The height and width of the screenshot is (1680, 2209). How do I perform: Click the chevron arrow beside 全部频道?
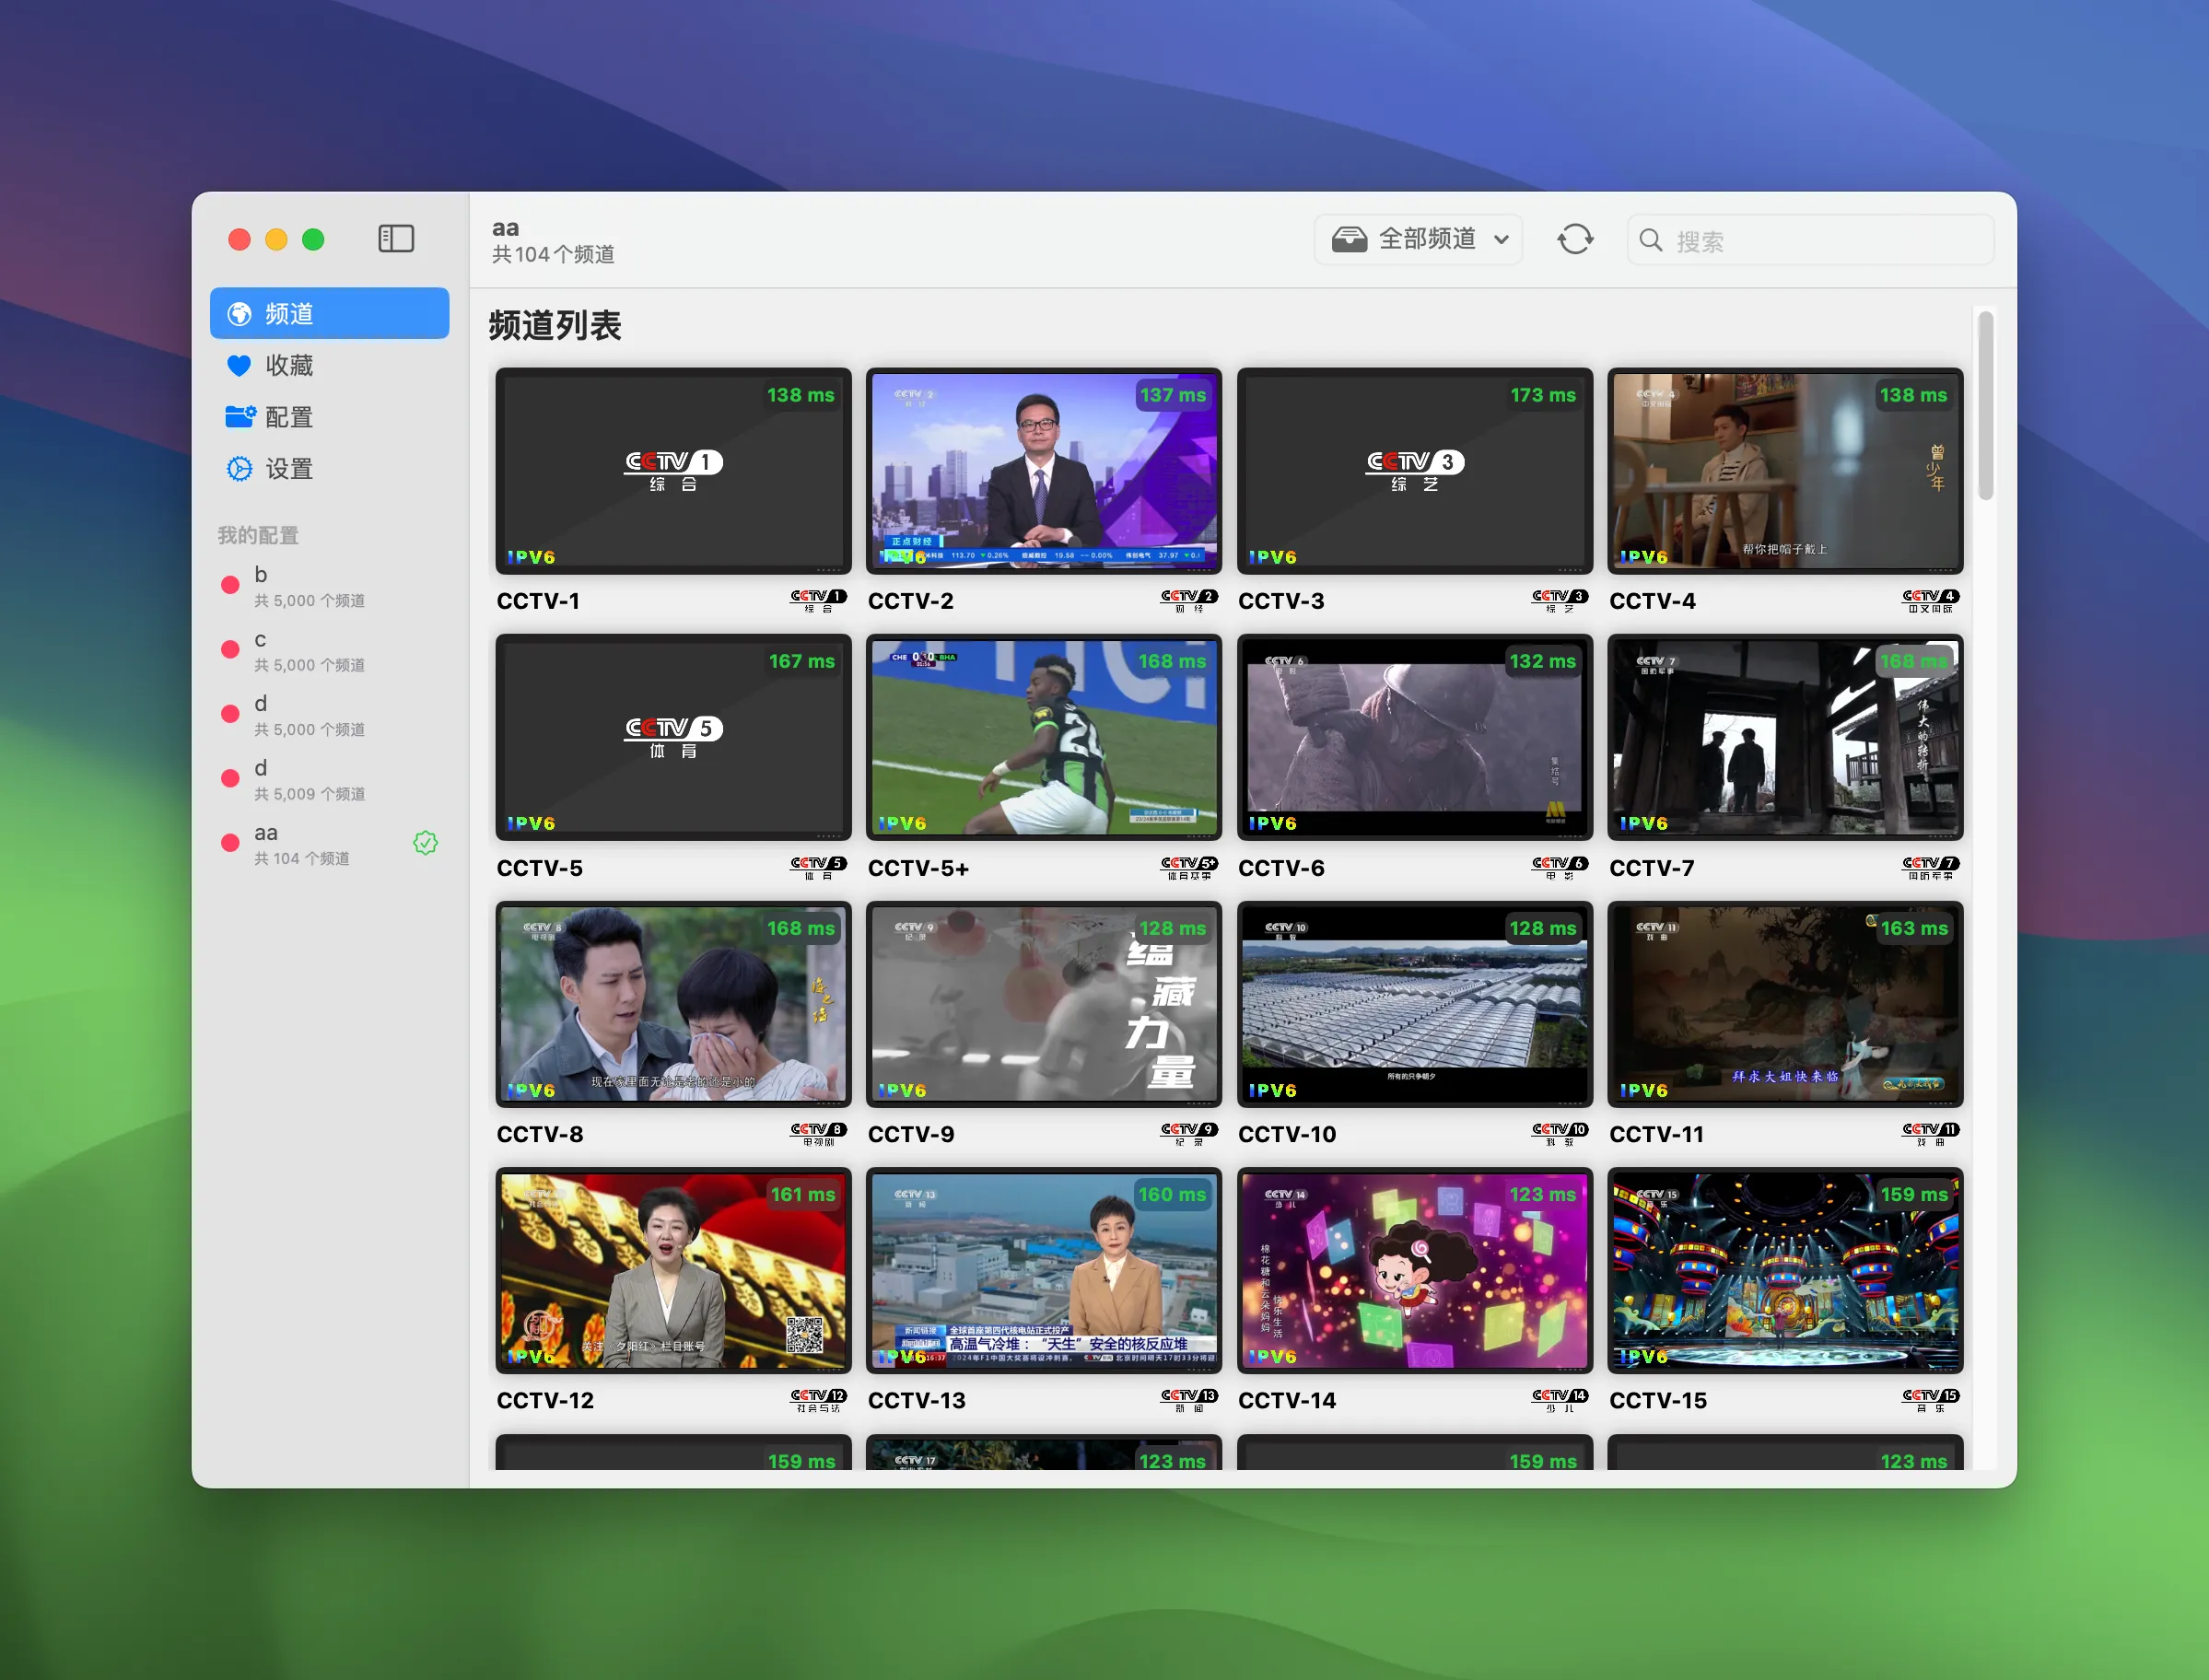pyautogui.click(x=1501, y=240)
